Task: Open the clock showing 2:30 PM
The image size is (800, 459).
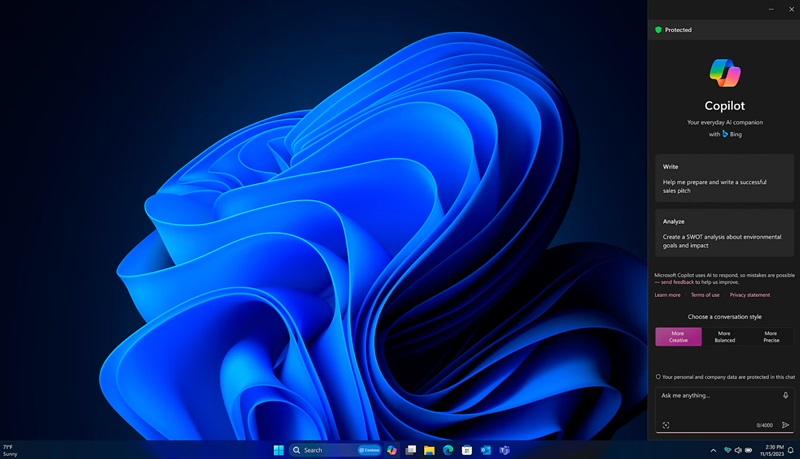Action: [x=771, y=450]
